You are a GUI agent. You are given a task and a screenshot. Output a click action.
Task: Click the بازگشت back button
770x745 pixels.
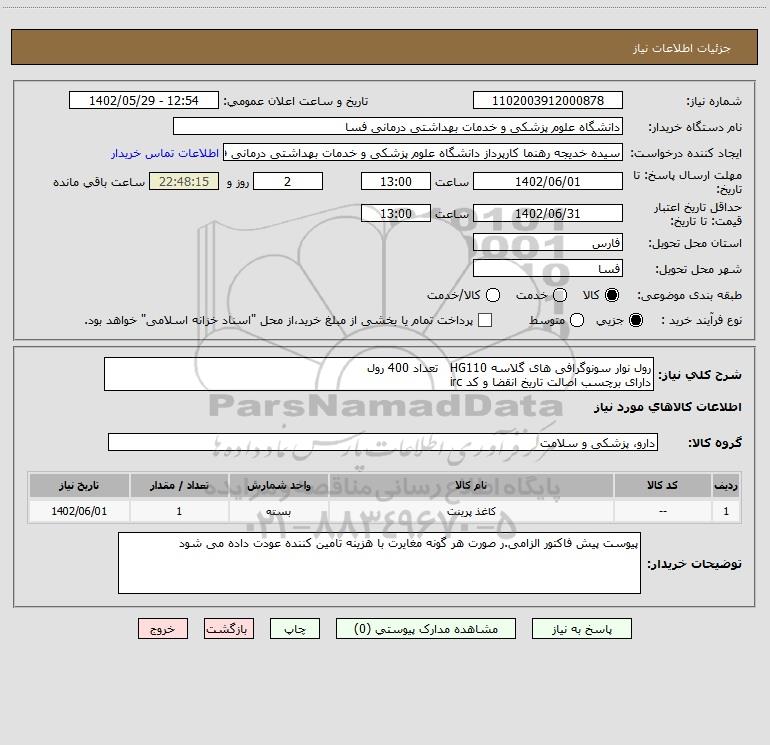(x=229, y=629)
